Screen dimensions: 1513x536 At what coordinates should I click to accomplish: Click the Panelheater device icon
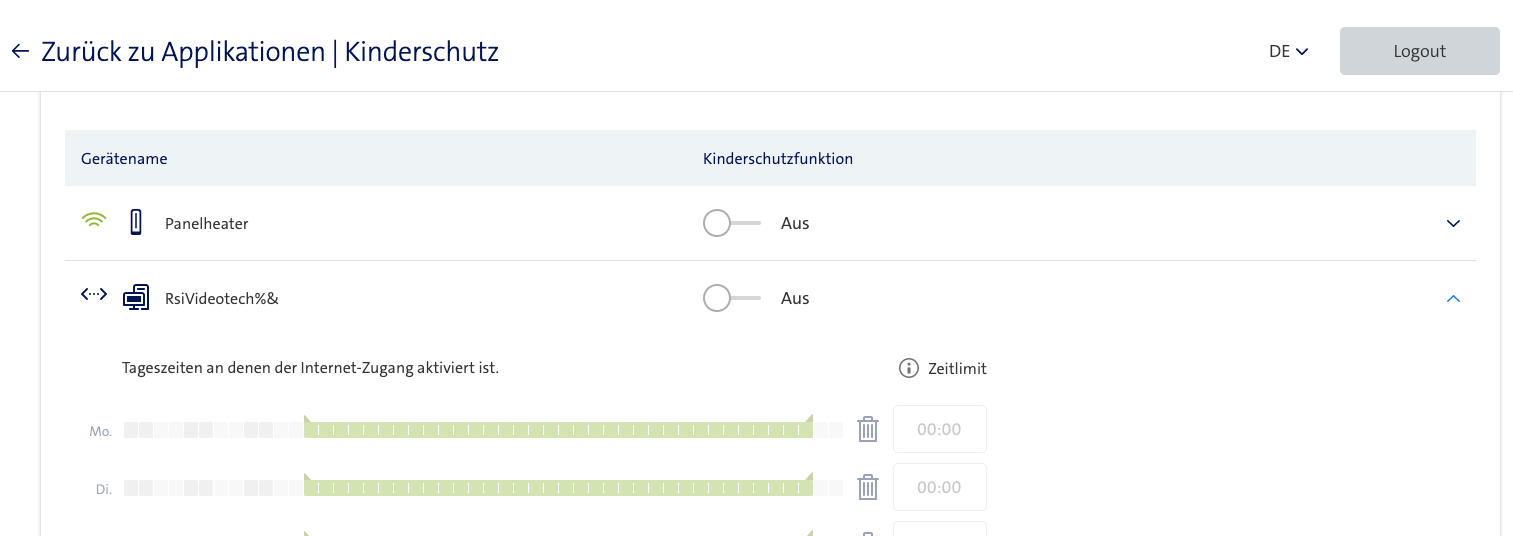(x=137, y=223)
